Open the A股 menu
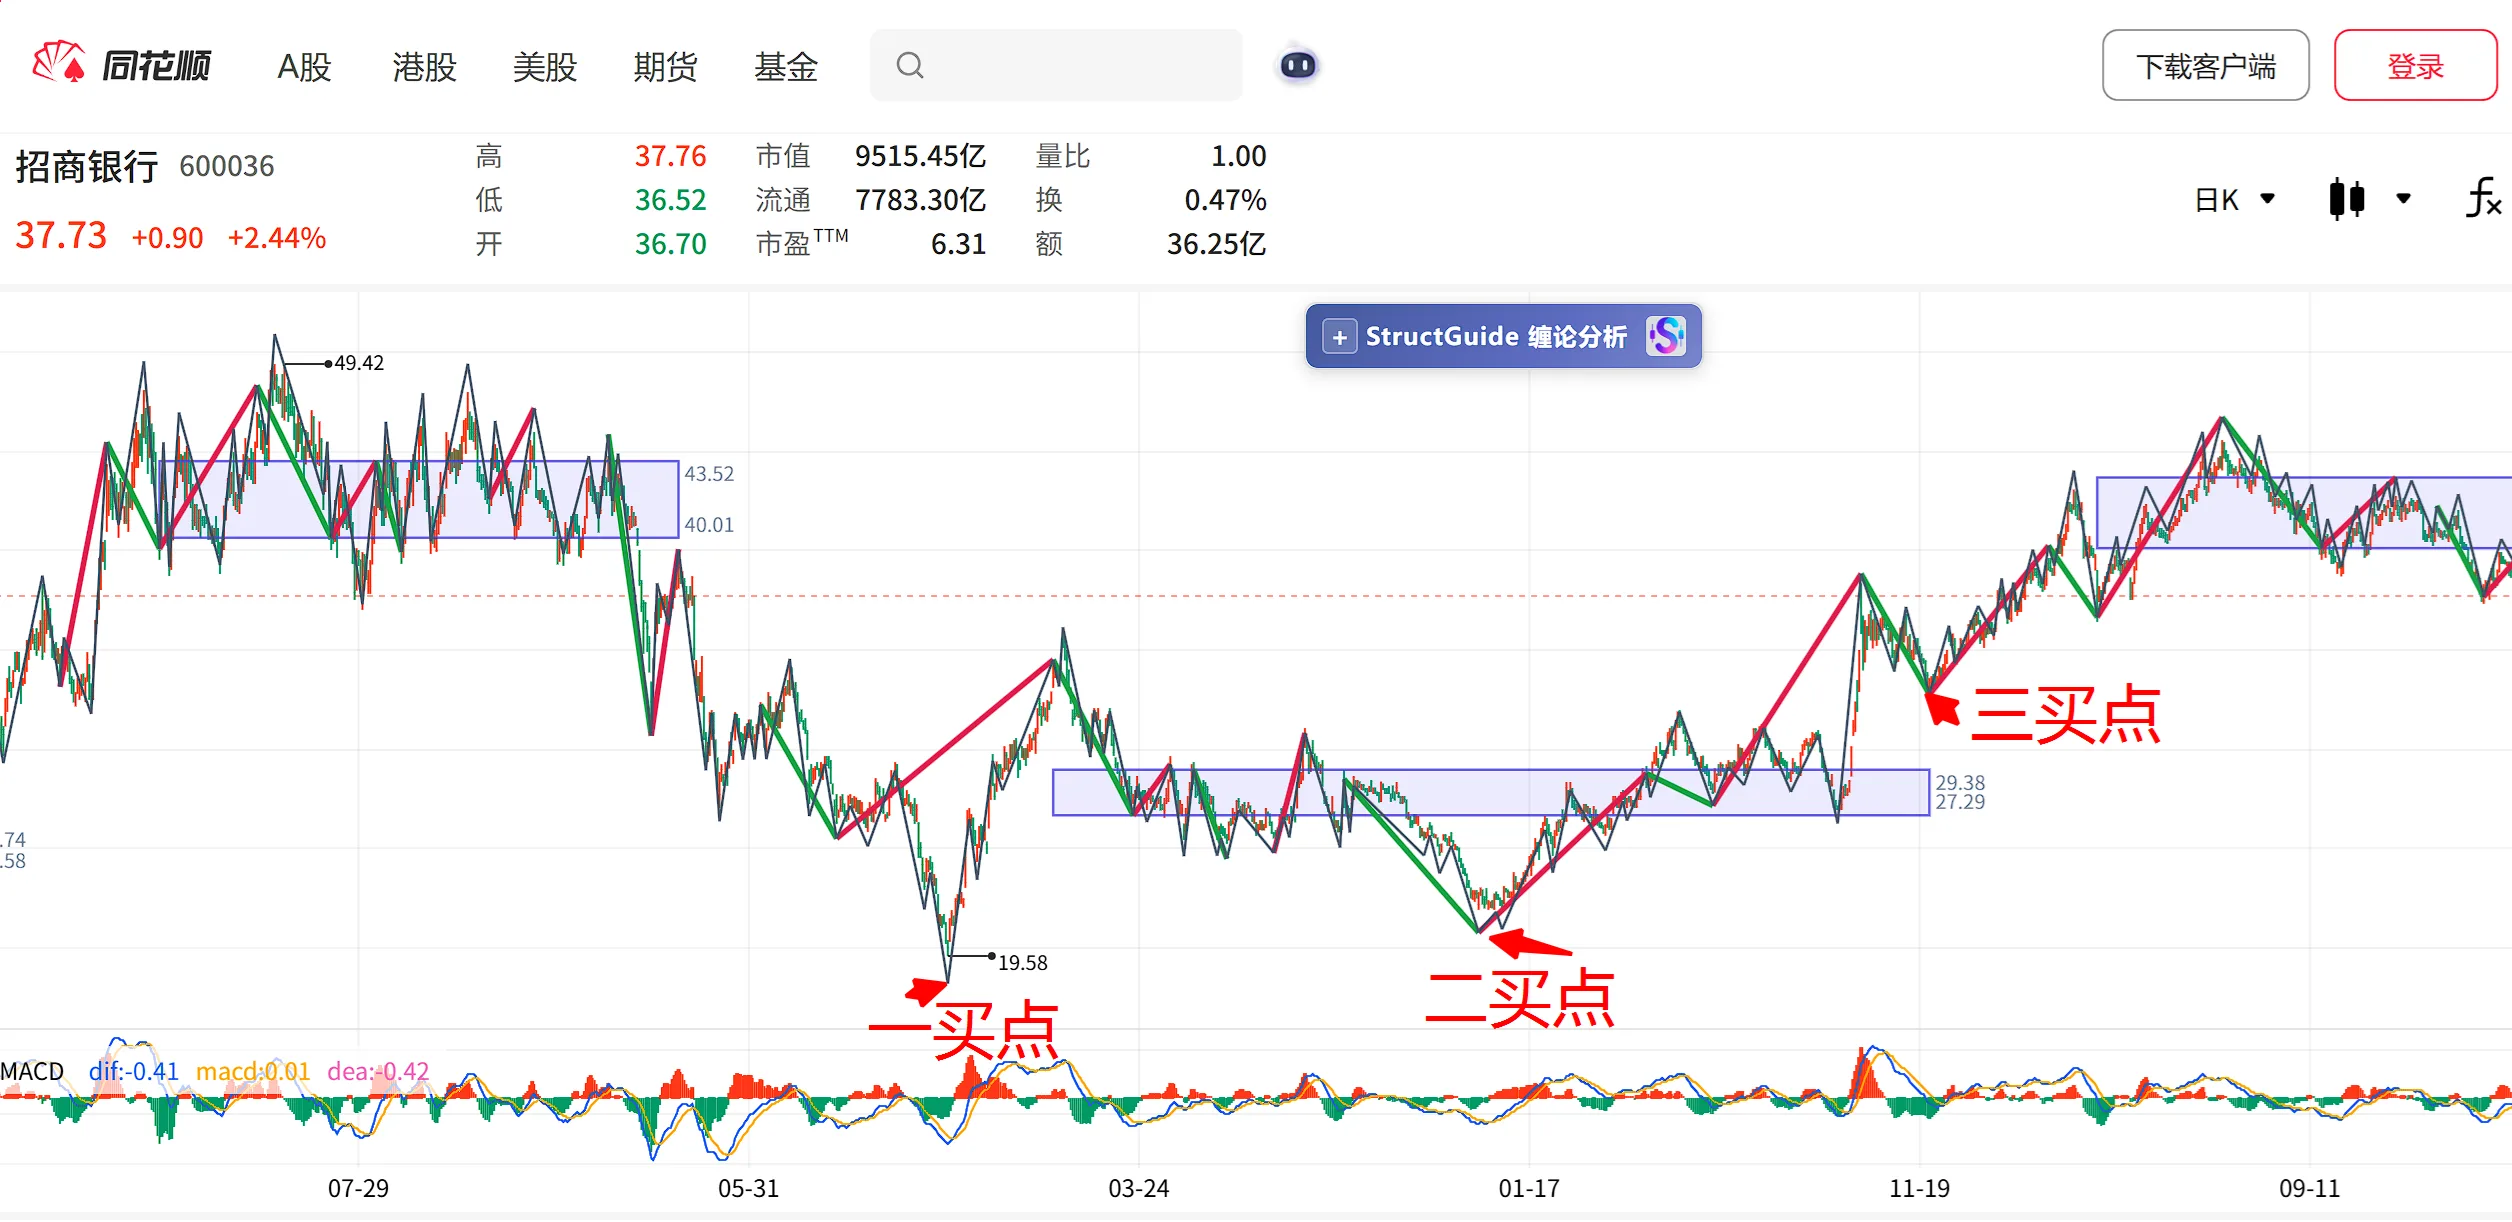This screenshot has width=2512, height=1222. click(304, 67)
